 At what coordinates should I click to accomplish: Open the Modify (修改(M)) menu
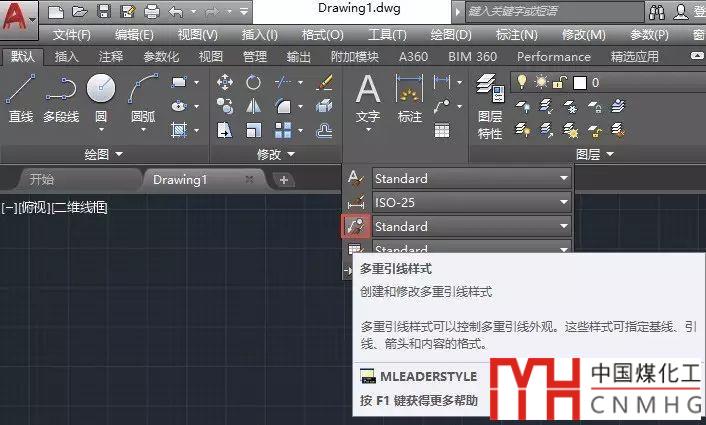click(x=584, y=35)
